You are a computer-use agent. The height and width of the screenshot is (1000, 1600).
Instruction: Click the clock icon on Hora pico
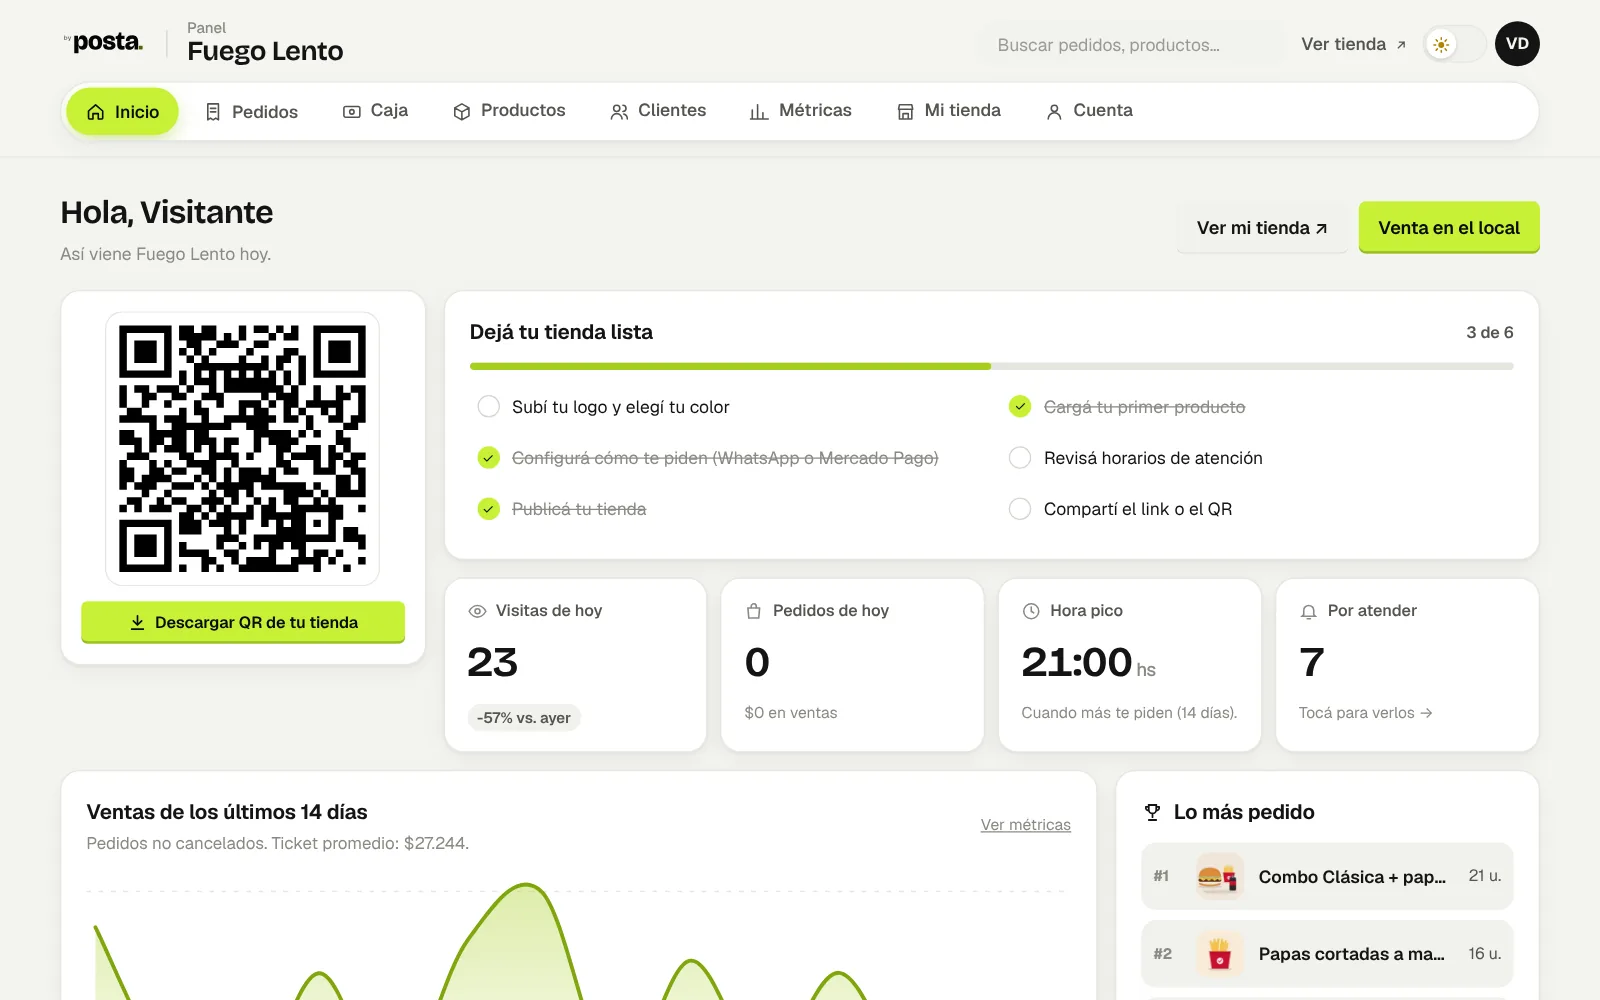[x=1031, y=611]
